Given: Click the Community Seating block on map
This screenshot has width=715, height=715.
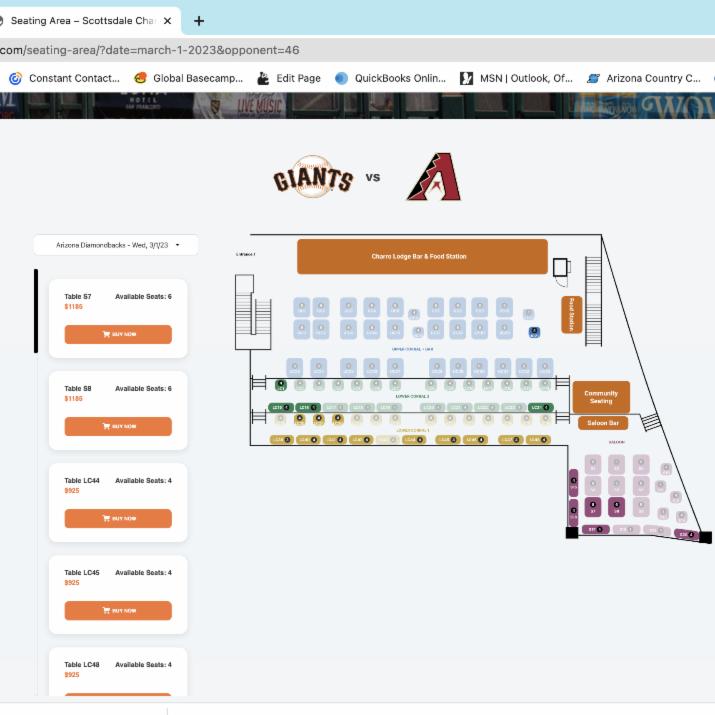Looking at the screenshot, I should click(x=601, y=397).
